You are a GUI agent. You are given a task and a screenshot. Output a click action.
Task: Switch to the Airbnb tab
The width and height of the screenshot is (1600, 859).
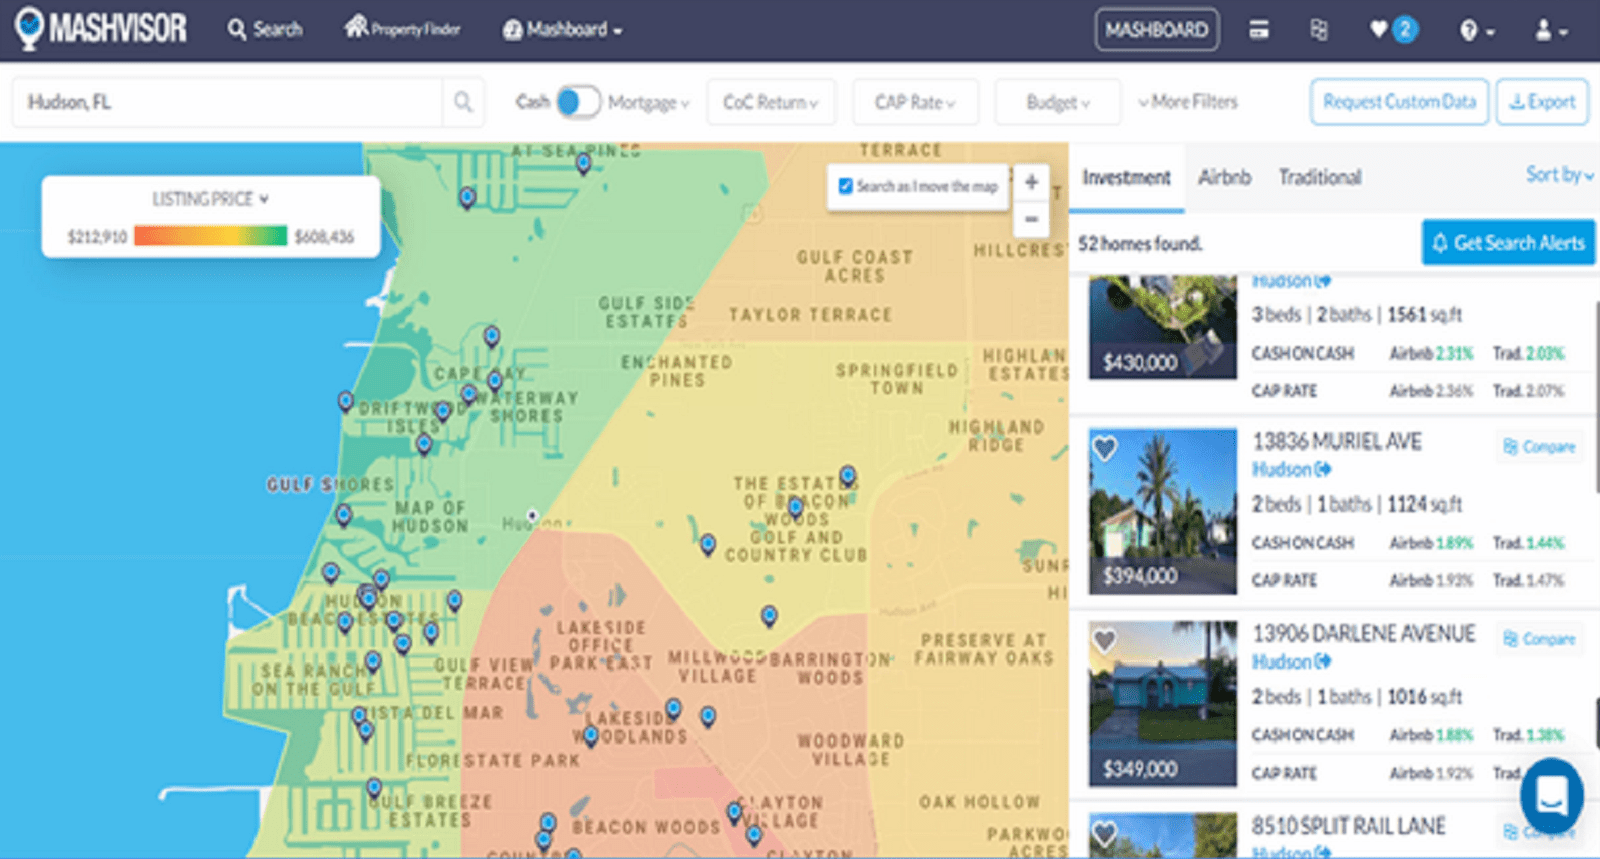1224,177
